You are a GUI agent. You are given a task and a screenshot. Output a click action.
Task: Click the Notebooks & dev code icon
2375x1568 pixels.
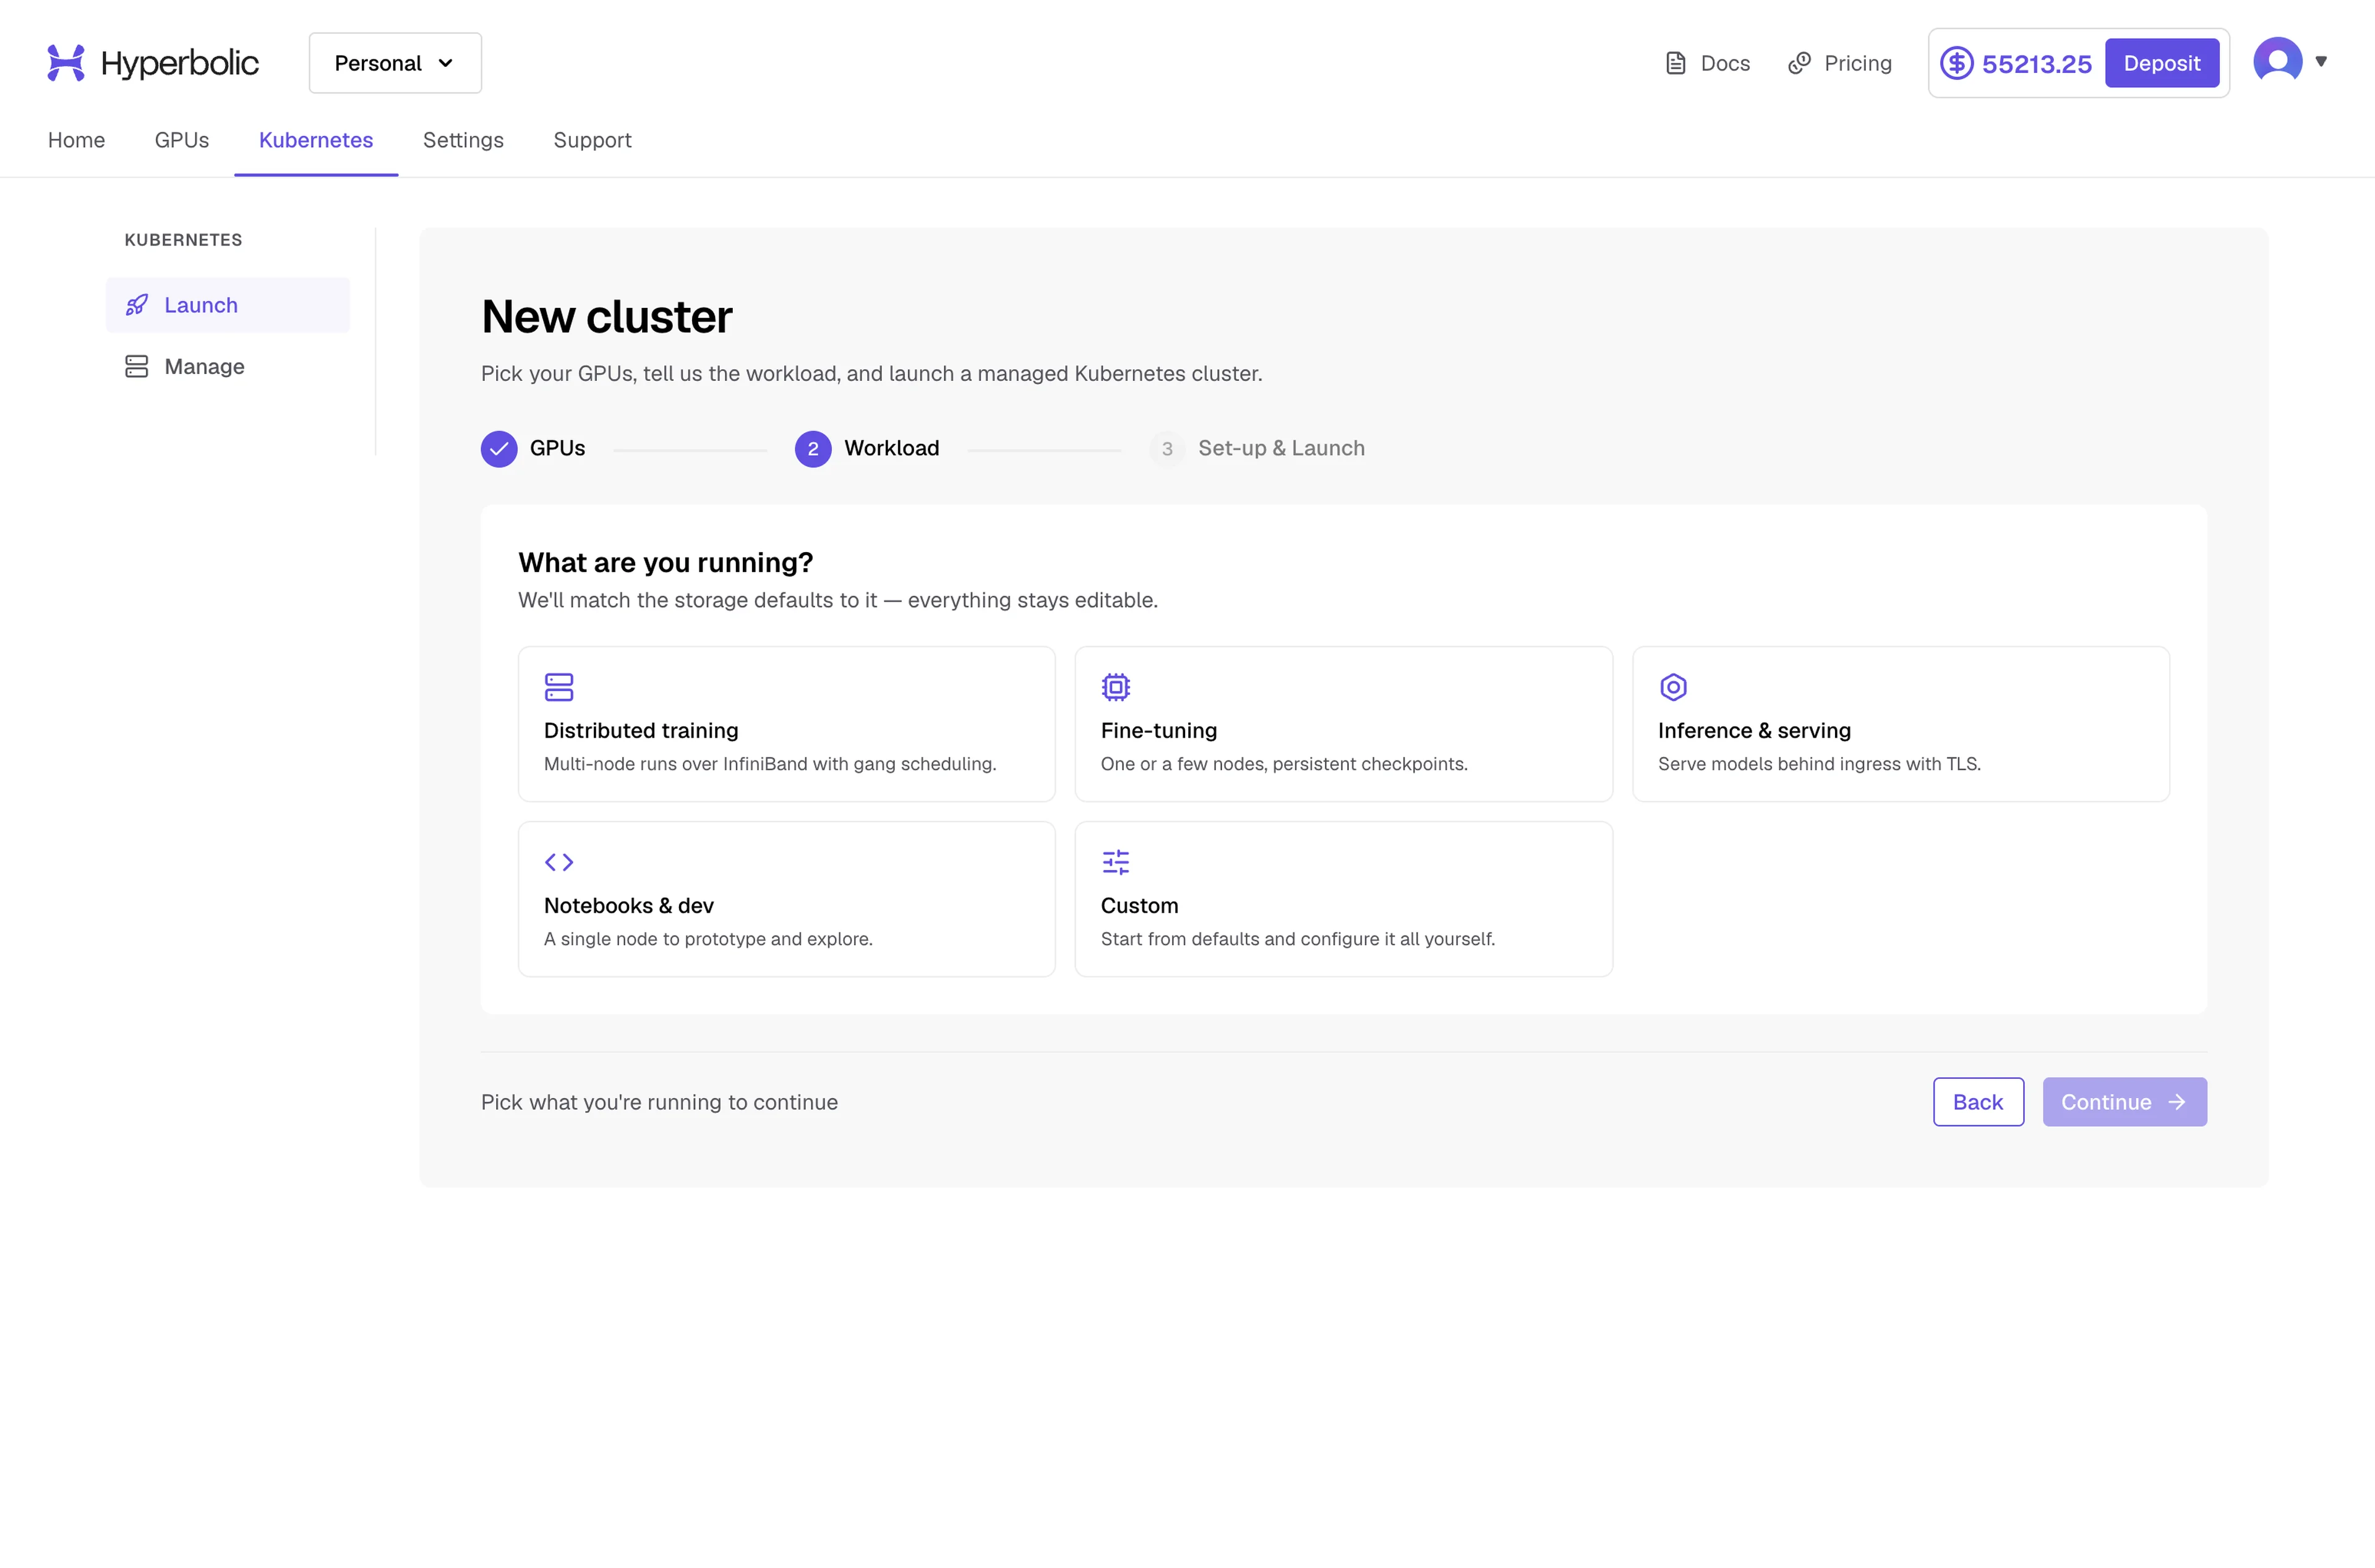[559, 862]
